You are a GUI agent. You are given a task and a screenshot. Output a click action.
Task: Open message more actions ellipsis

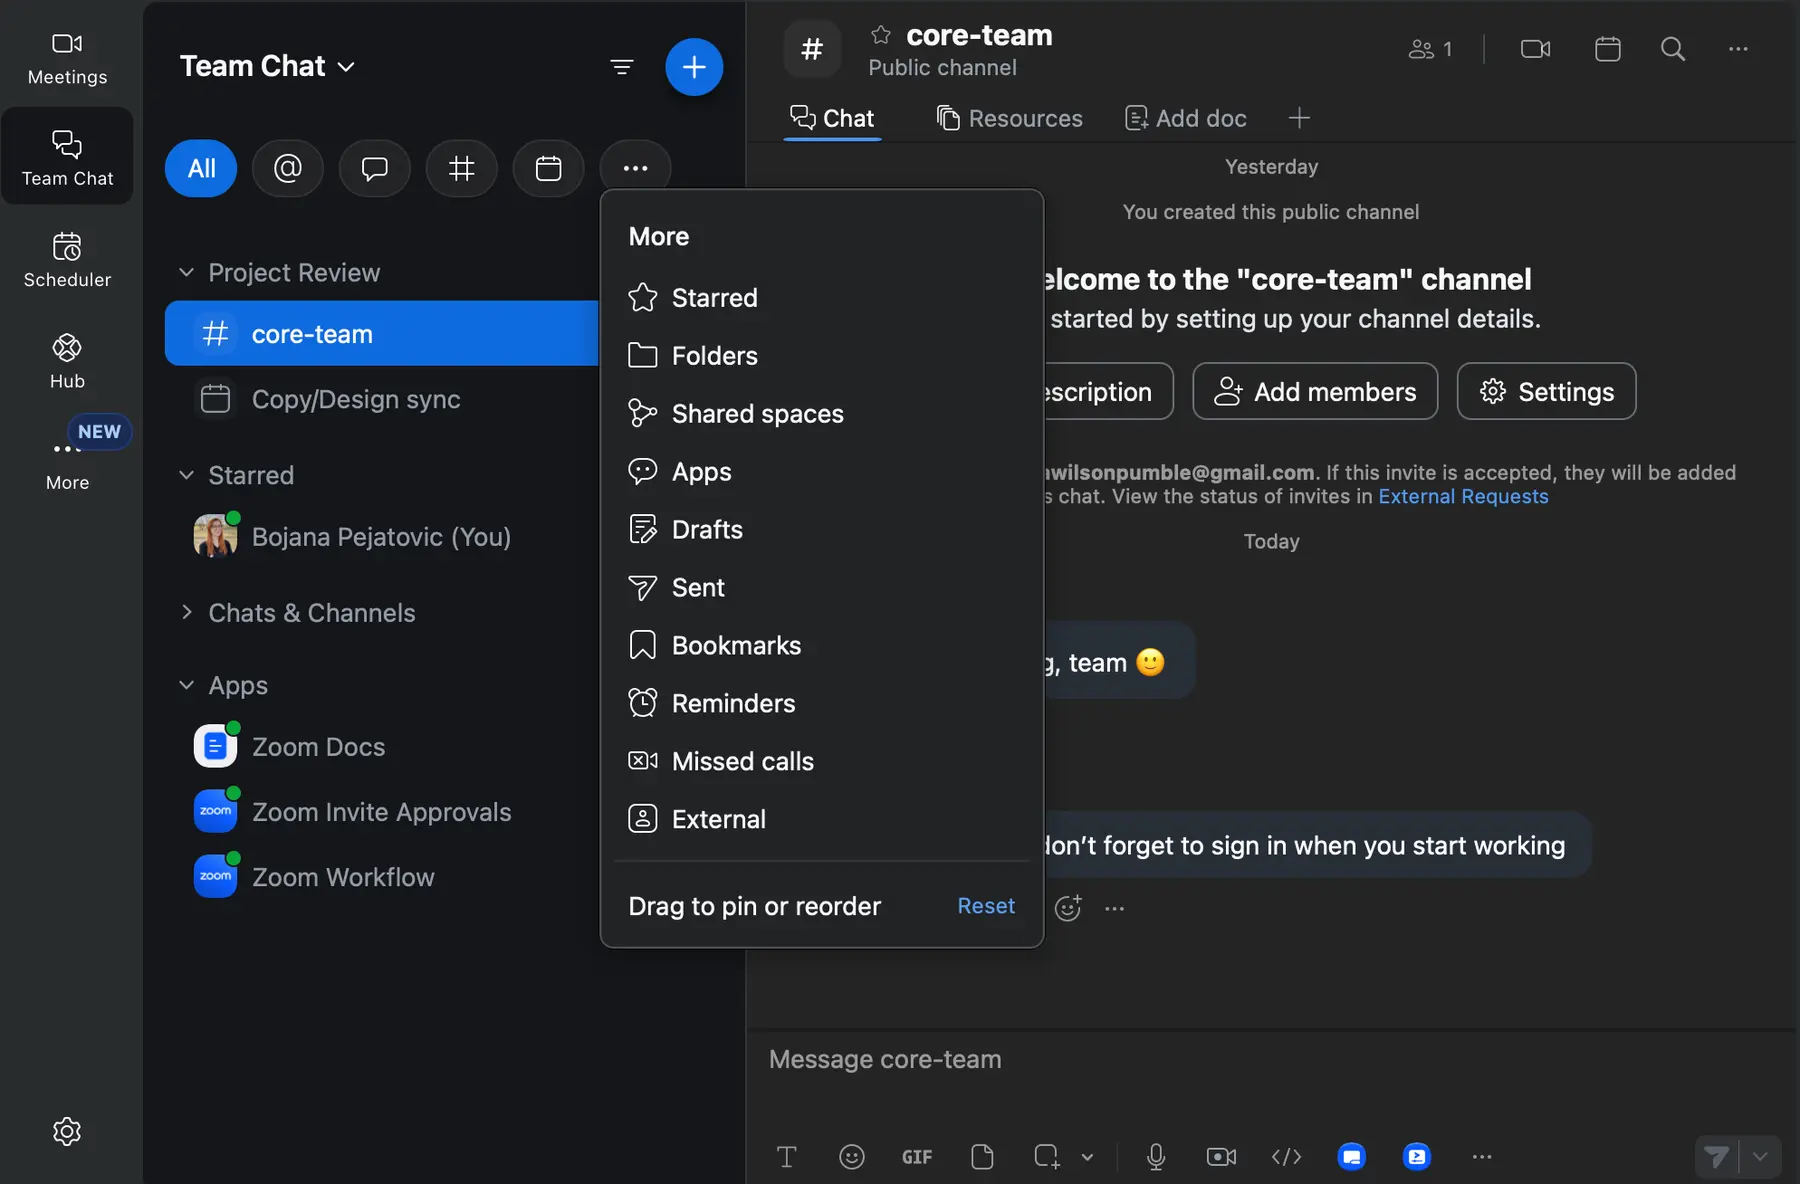(1115, 908)
